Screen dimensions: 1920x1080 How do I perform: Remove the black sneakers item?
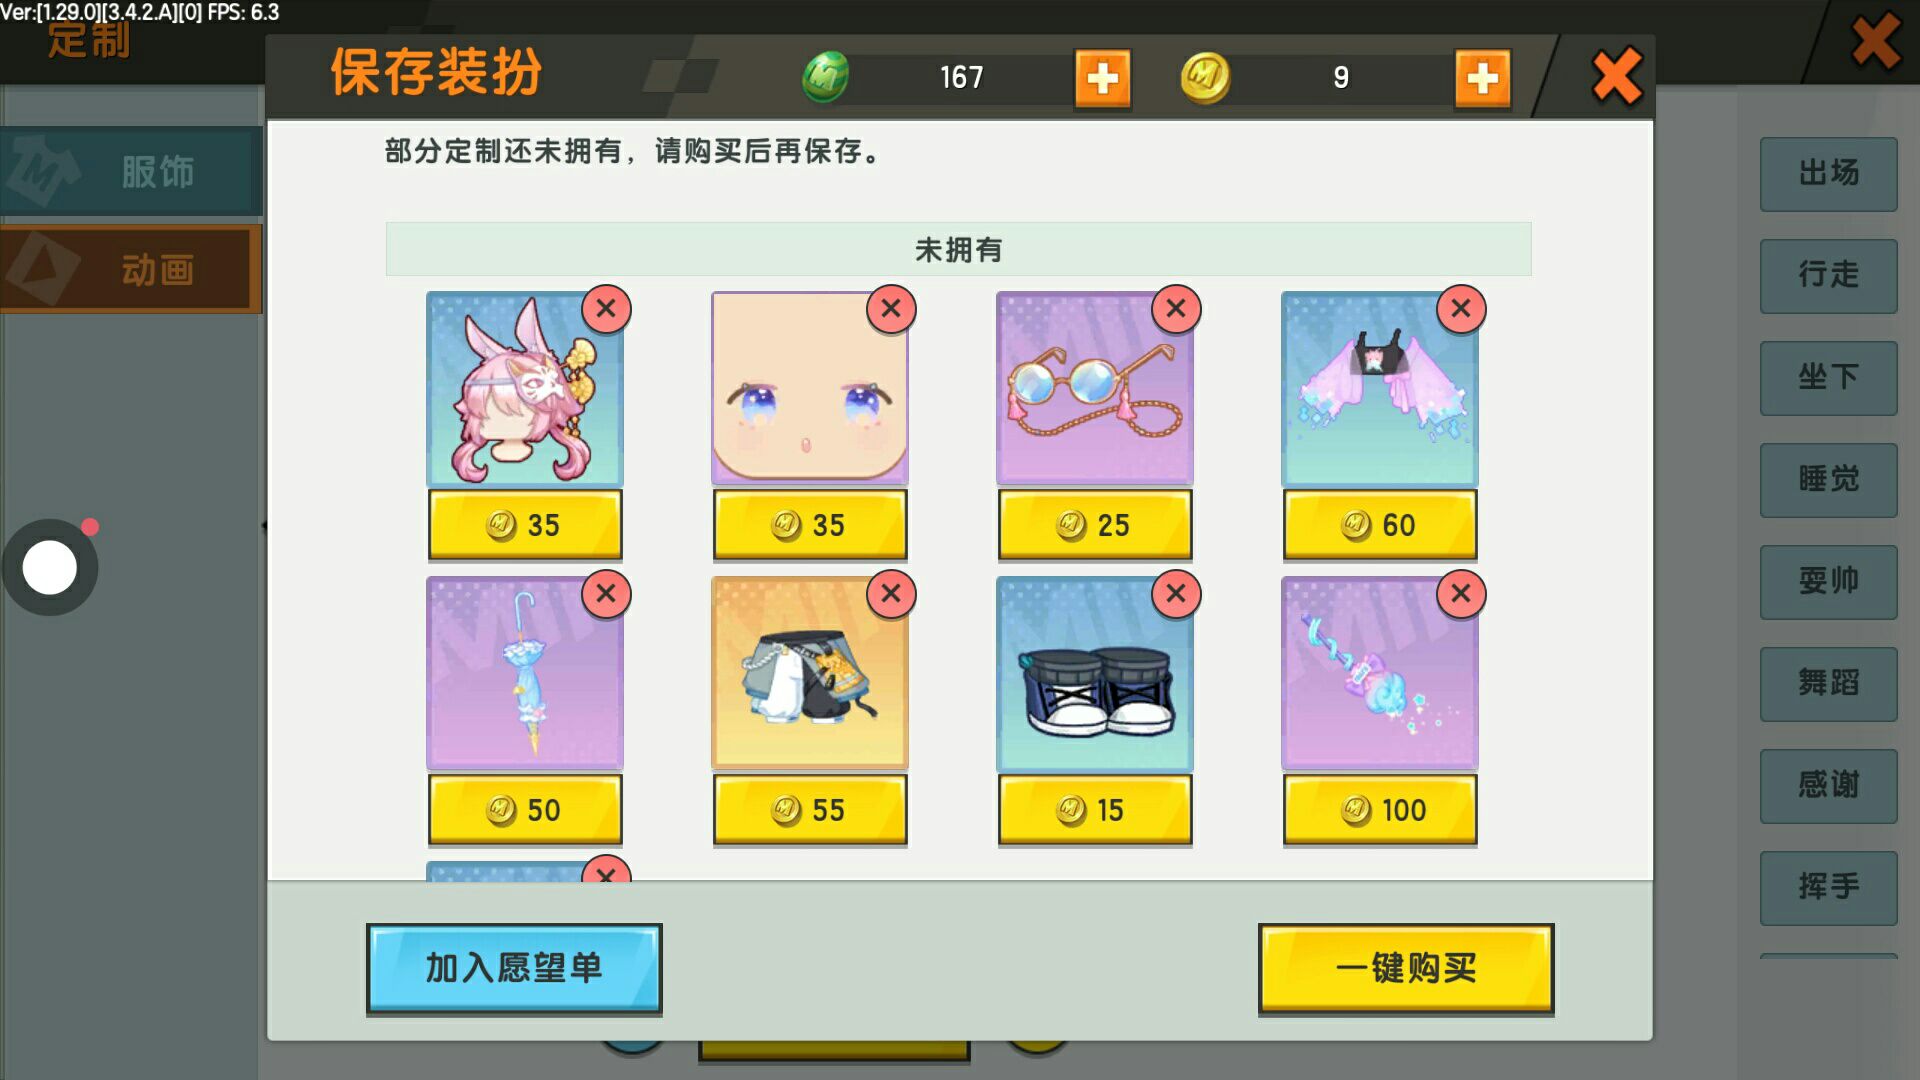tap(1176, 594)
